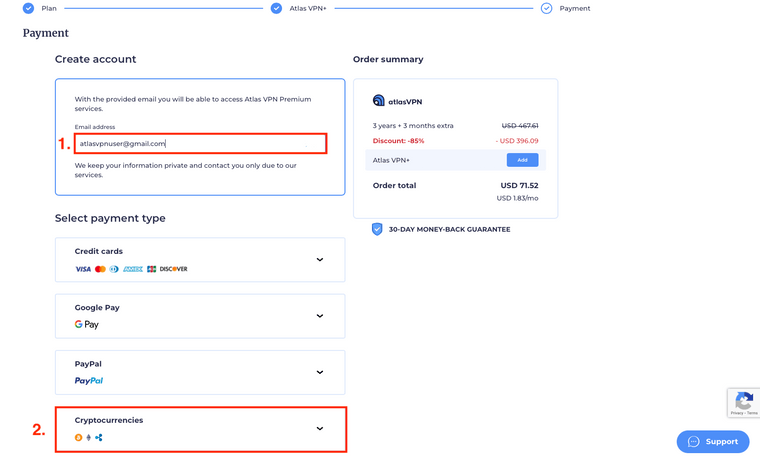Click the 'Order summary' heading

pos(388,59)
